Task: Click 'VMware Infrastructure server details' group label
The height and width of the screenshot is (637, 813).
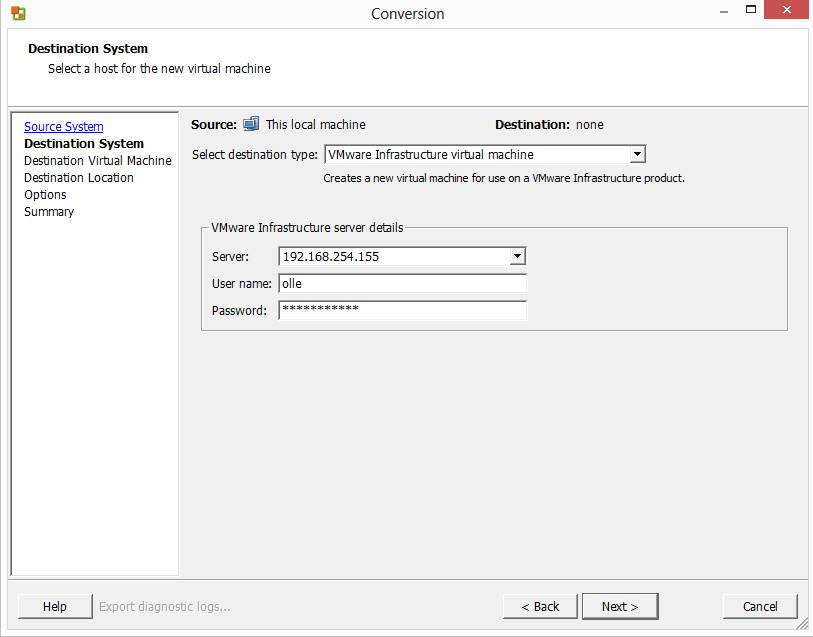Action: tap(307, 228)
